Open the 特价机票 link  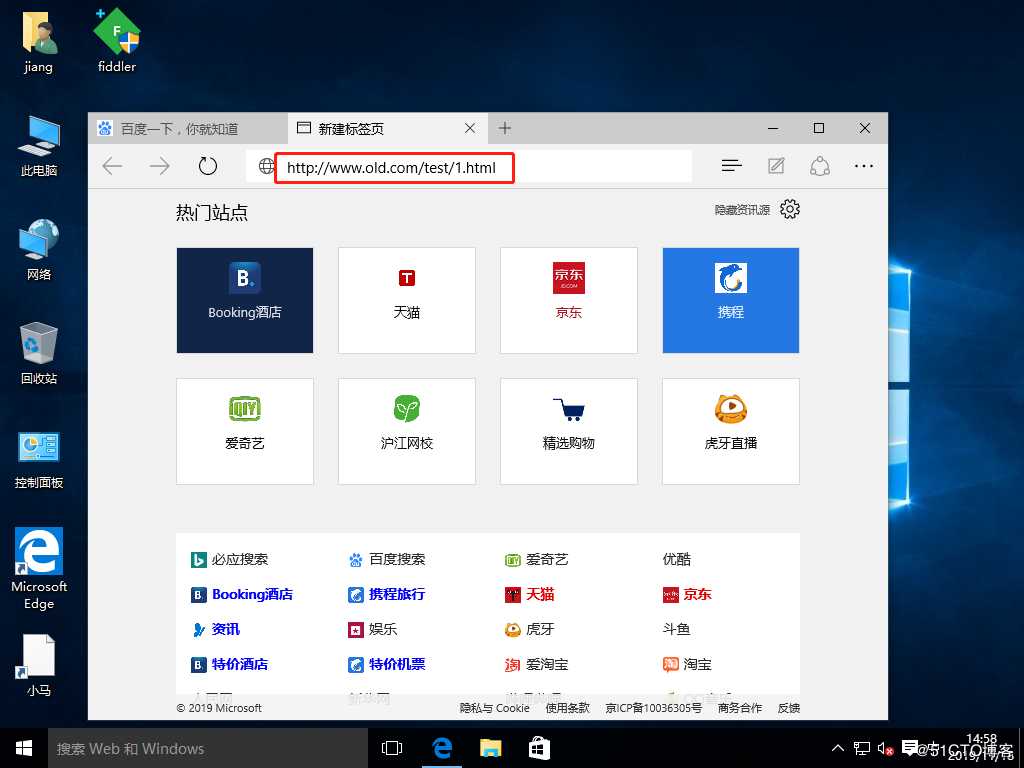[x=387, y=665]
